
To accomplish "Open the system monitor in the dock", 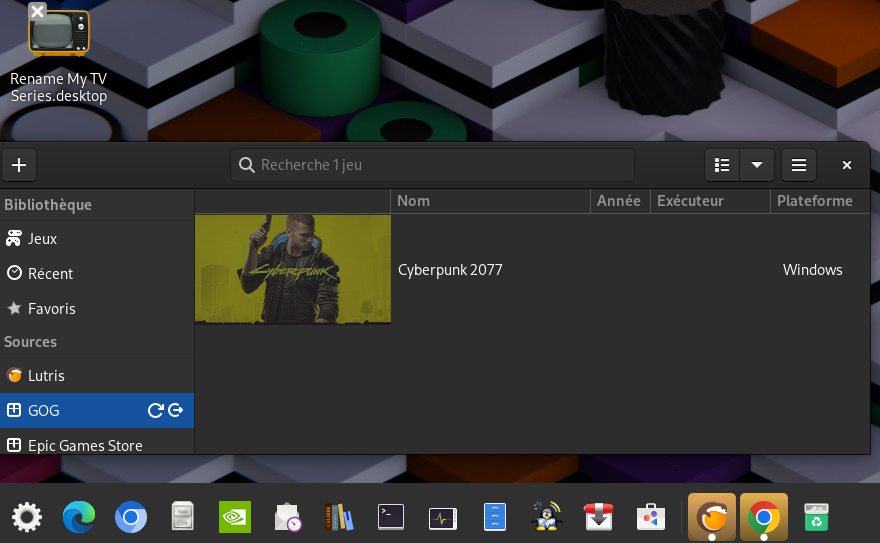I will (x=443, y=518).
